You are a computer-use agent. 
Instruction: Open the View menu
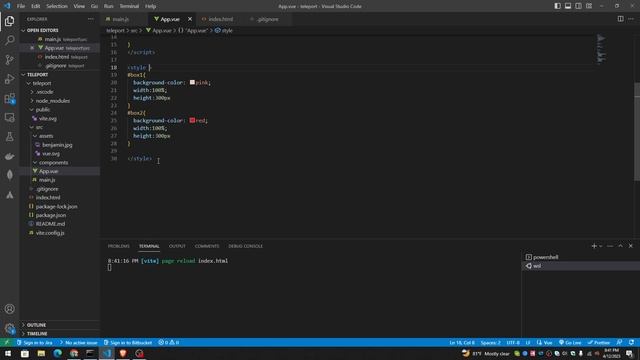point(79,6)
